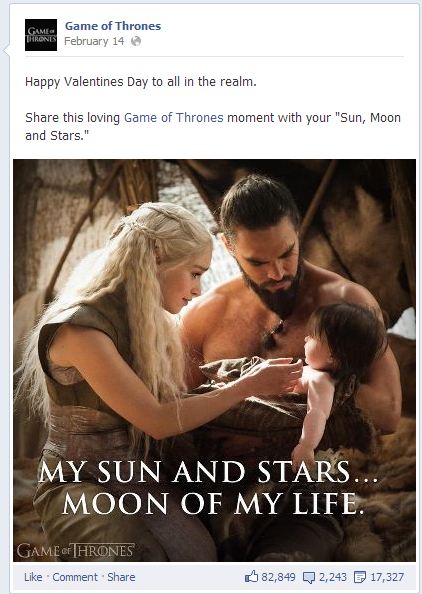
Task: Follow the inline Game of Thrones link in post text
Action: (x=174, y=118)
